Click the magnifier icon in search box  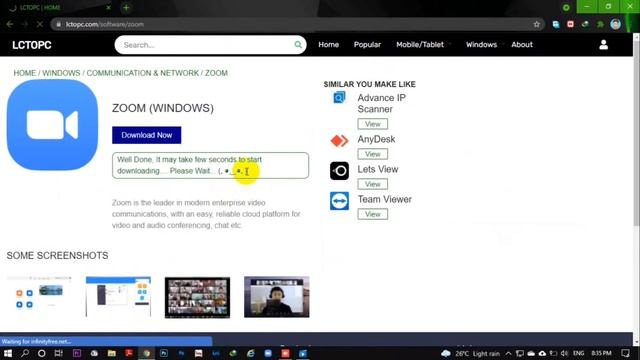[x=298, y=44]
